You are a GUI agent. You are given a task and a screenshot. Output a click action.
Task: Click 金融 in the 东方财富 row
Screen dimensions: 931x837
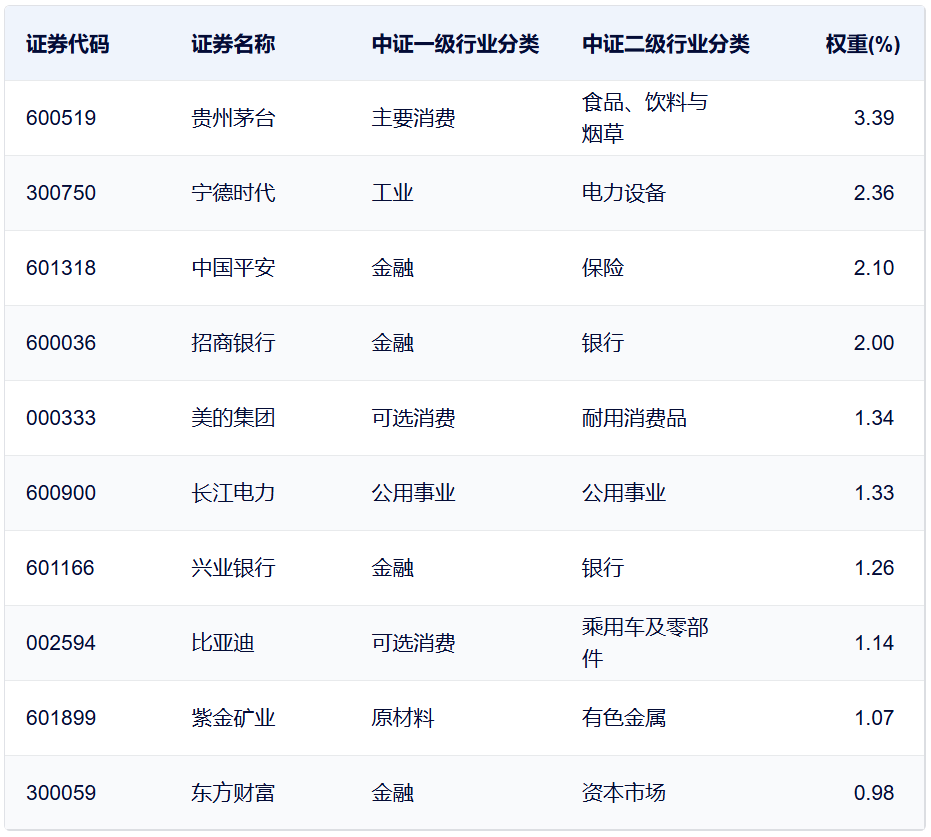392,793
